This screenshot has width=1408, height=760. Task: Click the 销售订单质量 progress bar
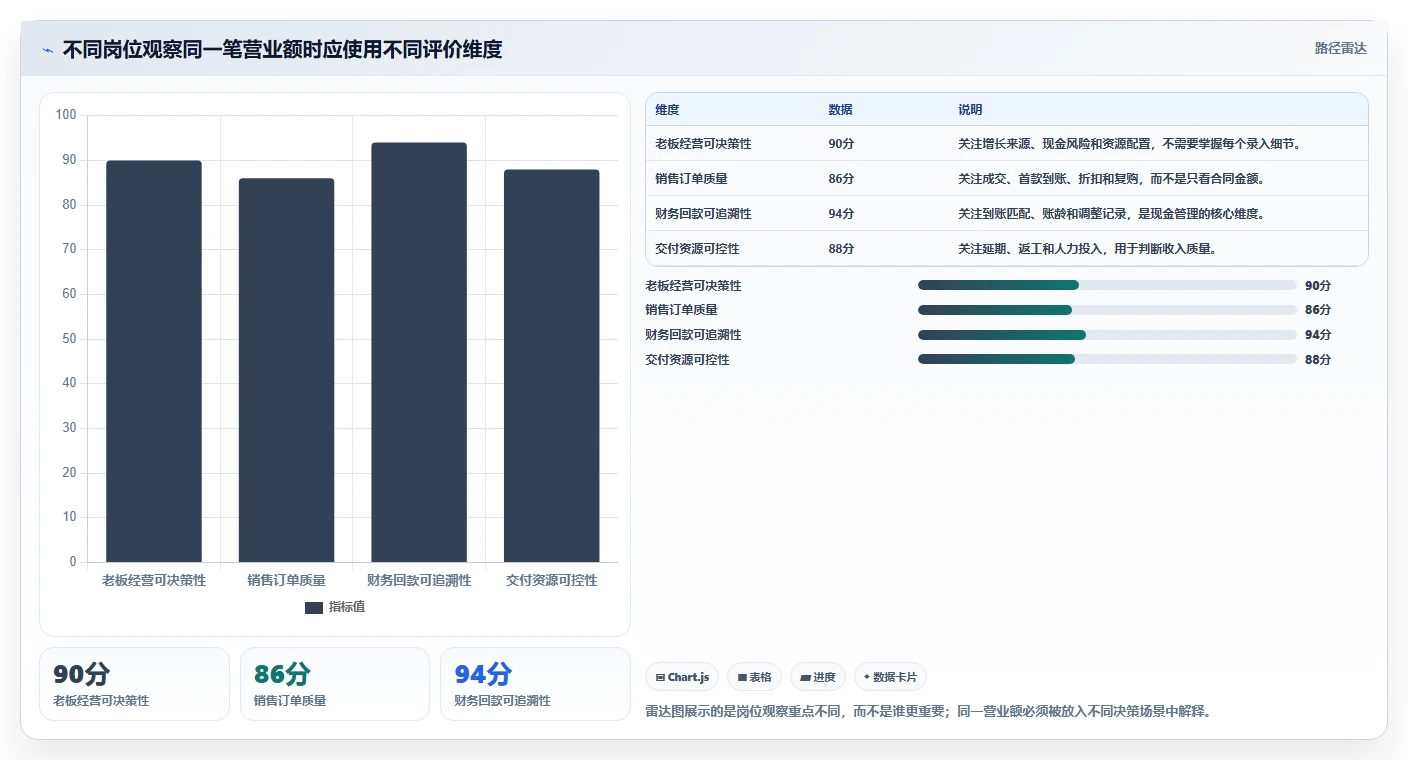(x=1107, y=310)
